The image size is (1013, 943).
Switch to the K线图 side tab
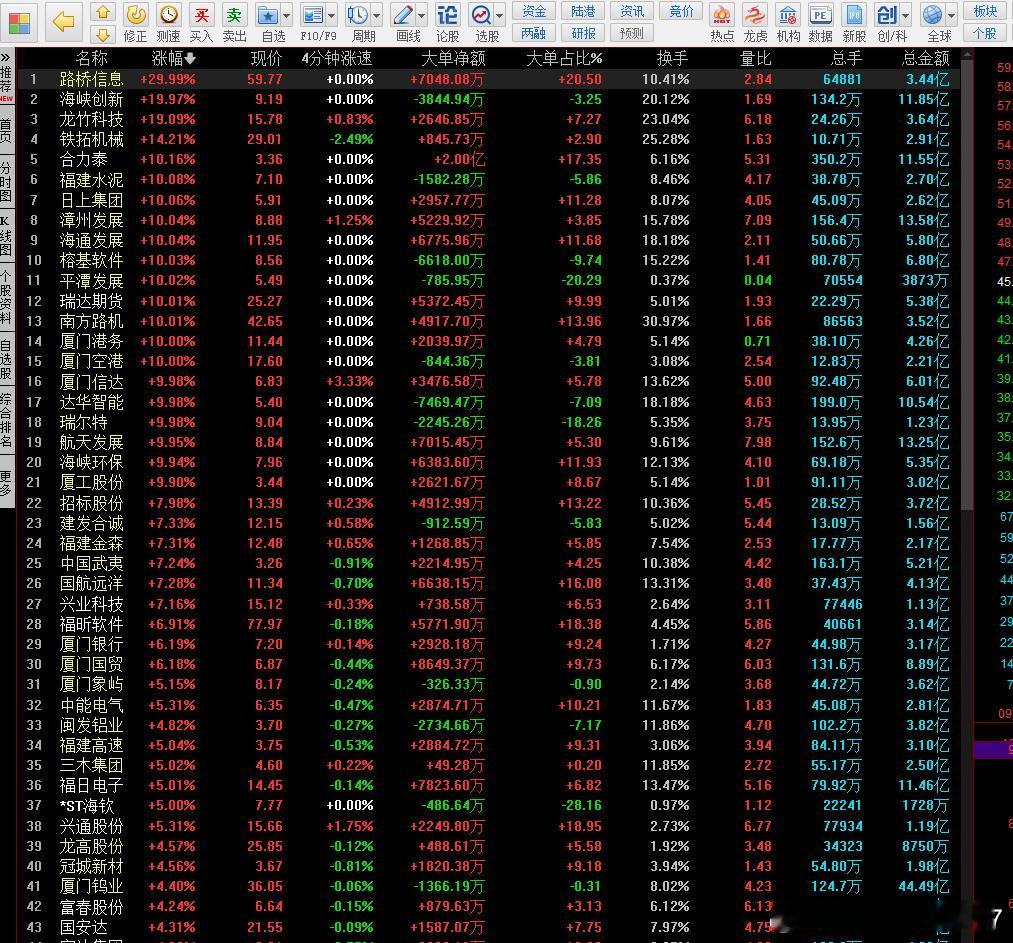(6, 235)
